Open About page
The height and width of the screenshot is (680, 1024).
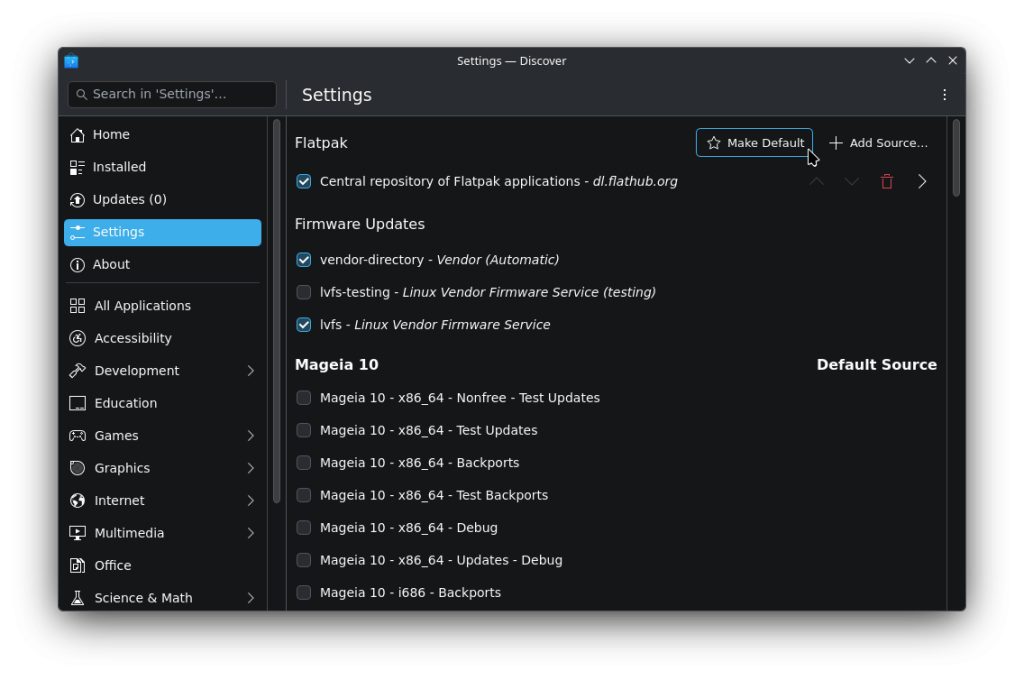[163, 265]
